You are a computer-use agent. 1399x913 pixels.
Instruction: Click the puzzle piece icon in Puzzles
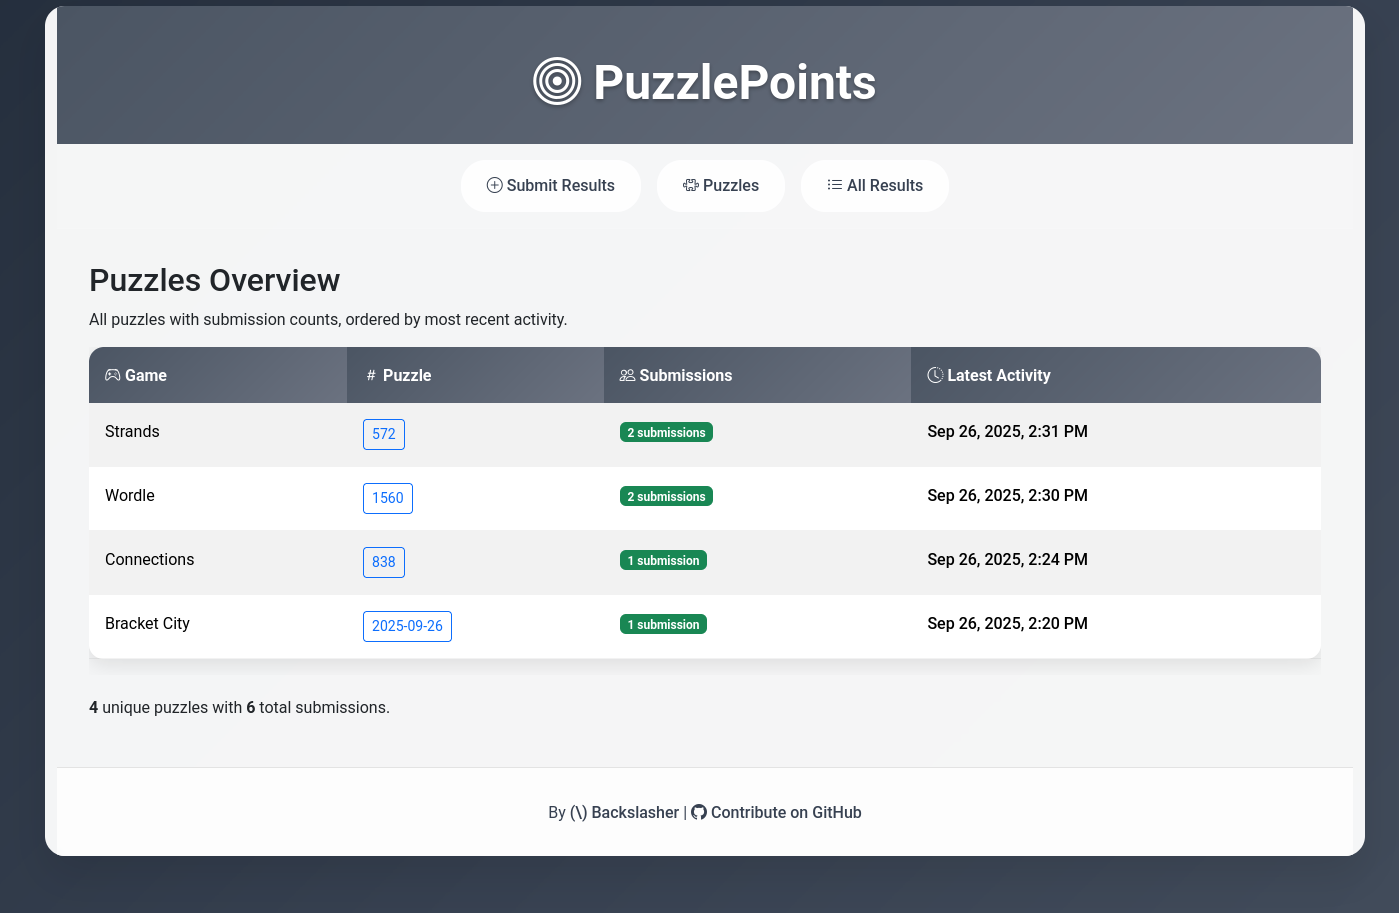tap(691, 185)
